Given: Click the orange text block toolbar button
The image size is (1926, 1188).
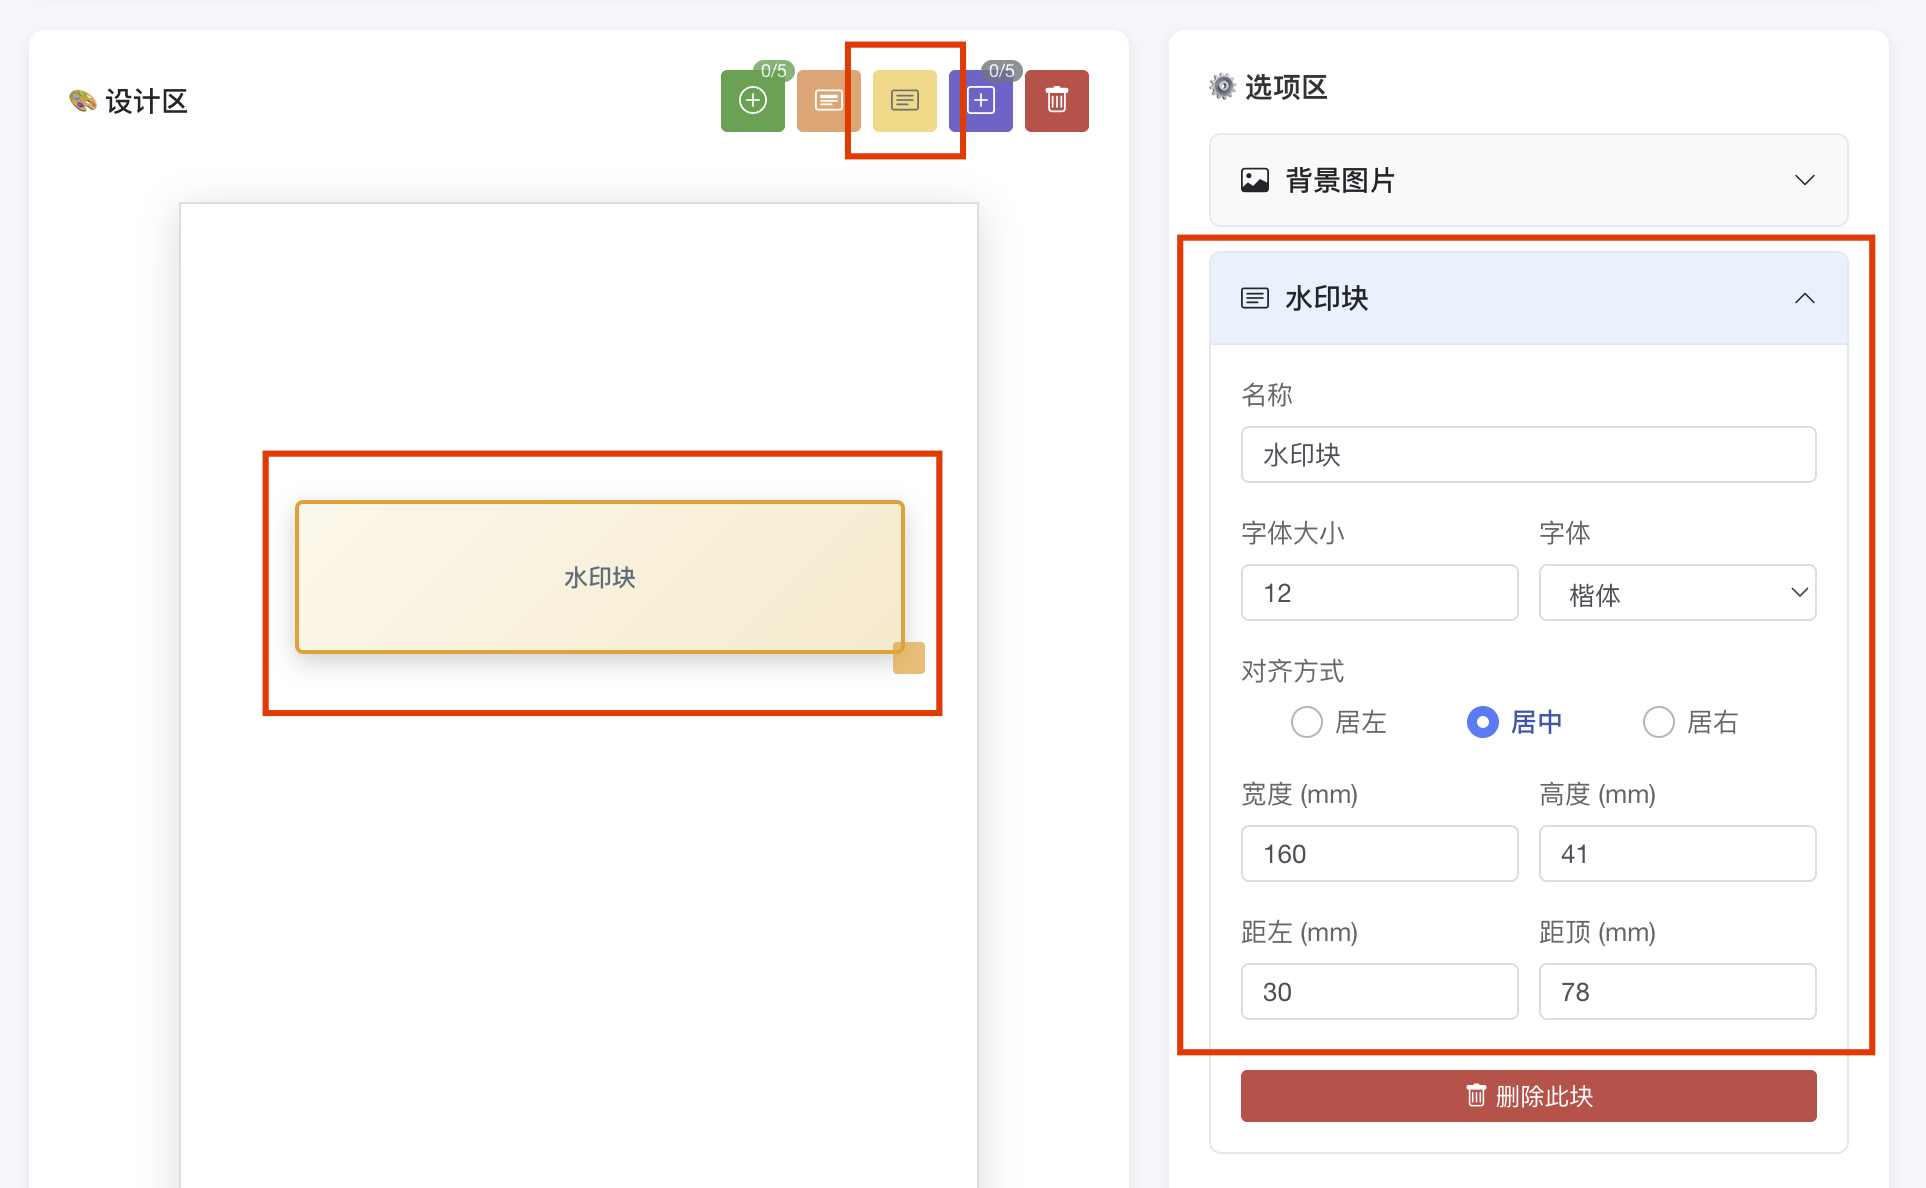Looking at the screenshot, I should (828, 100).
